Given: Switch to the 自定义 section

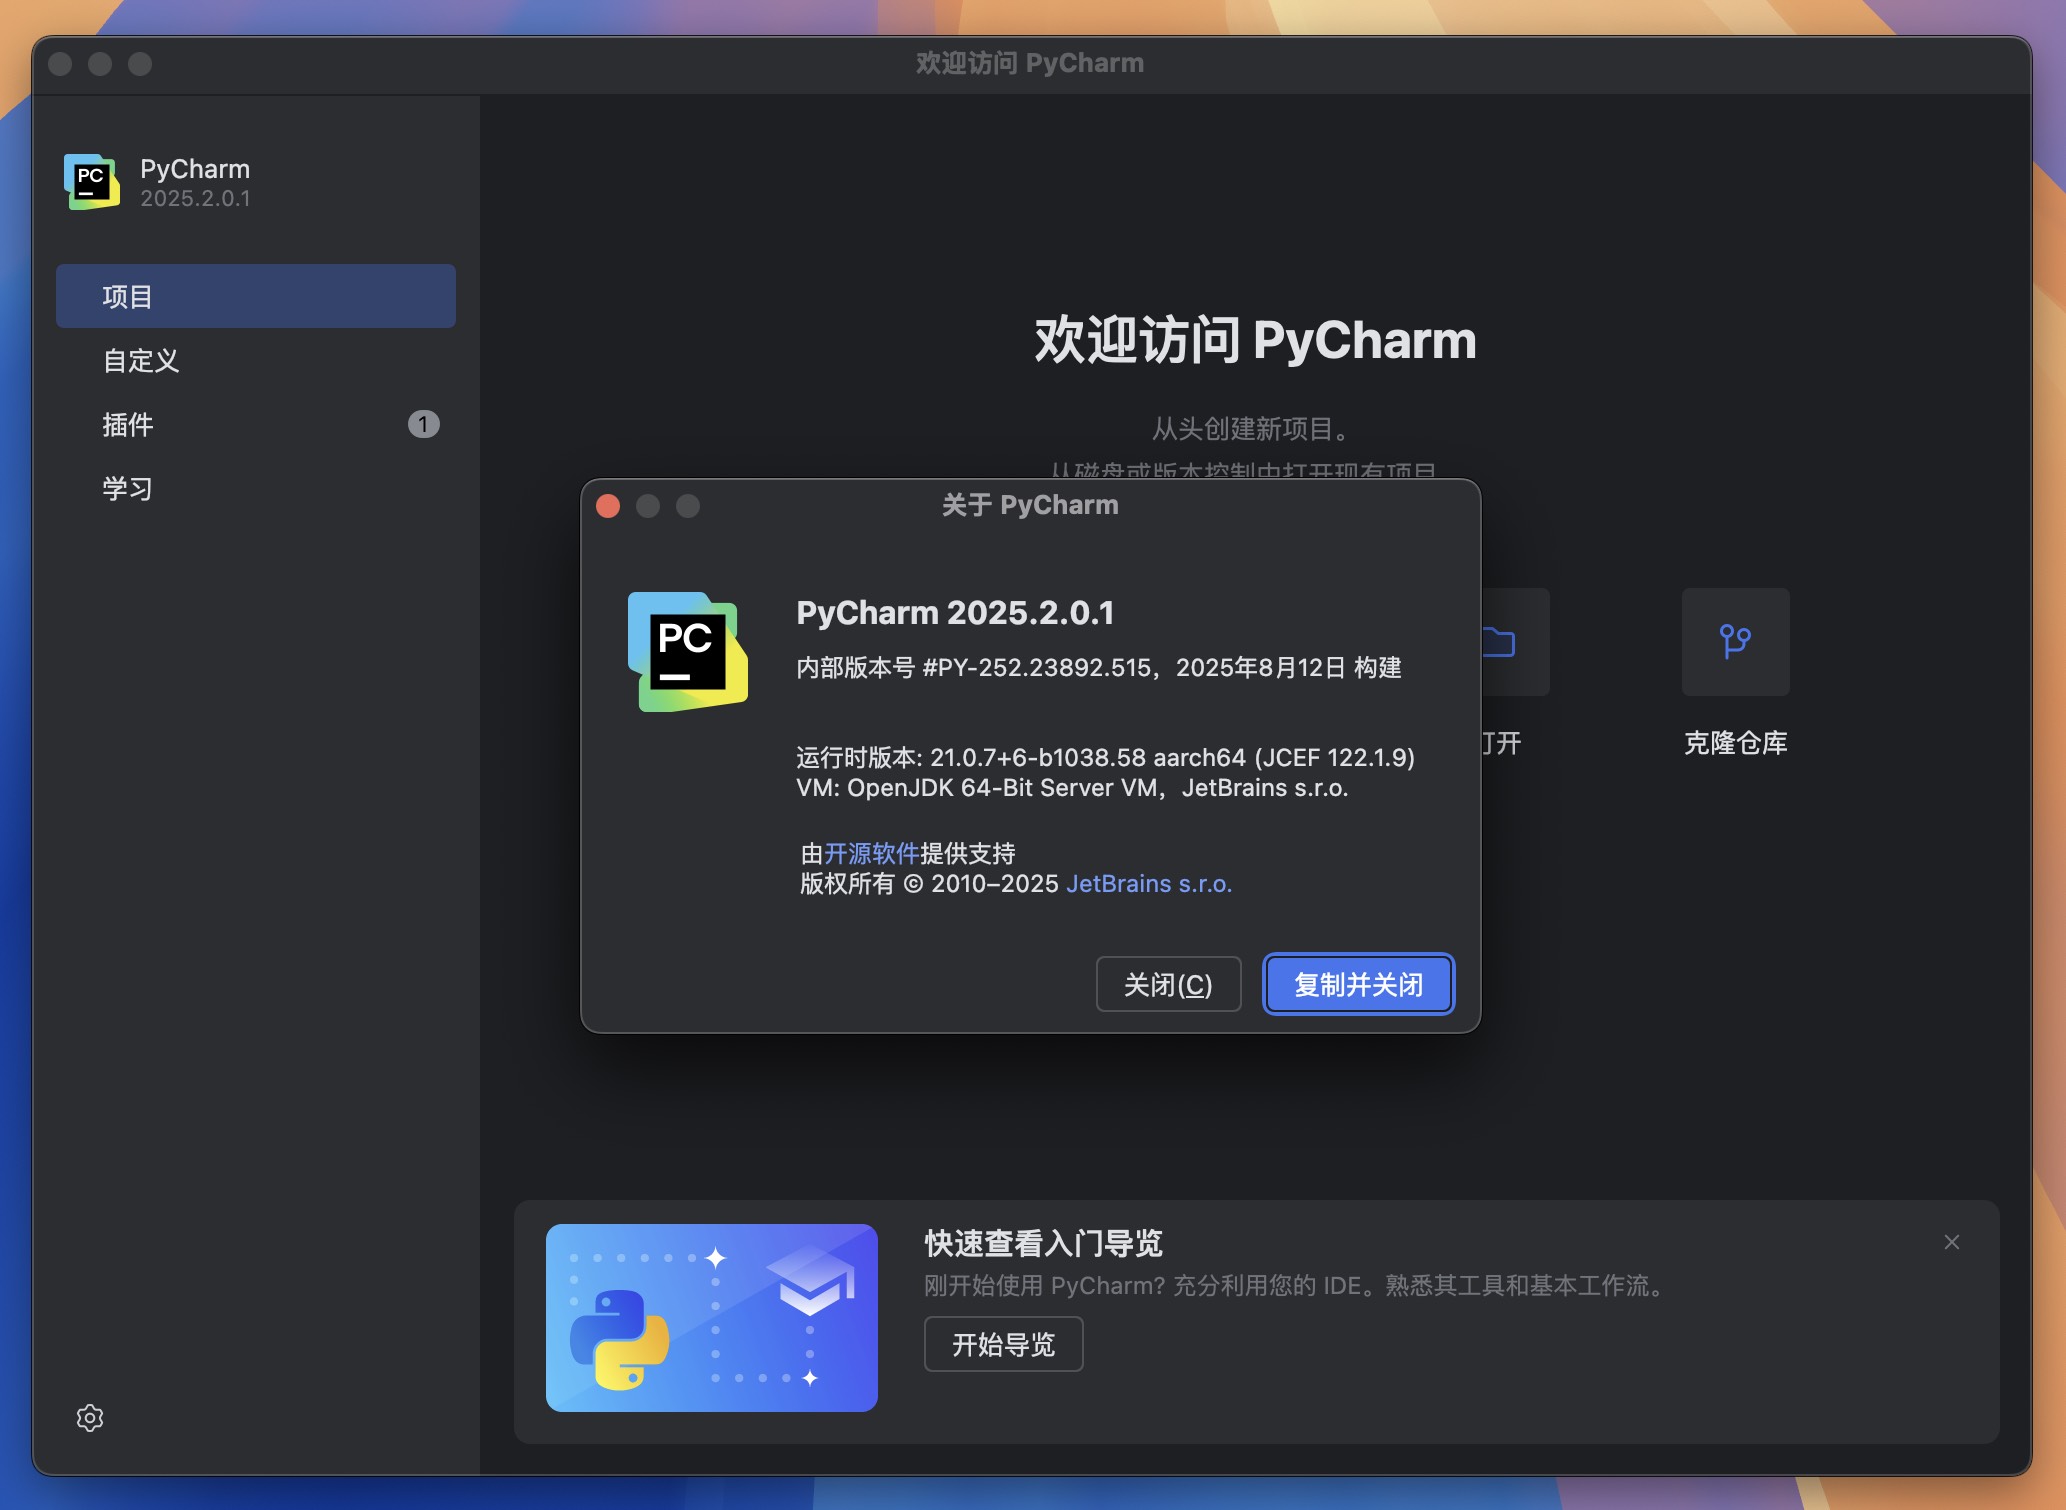Looking at the screenshot, I should click(x=141, y=361).
